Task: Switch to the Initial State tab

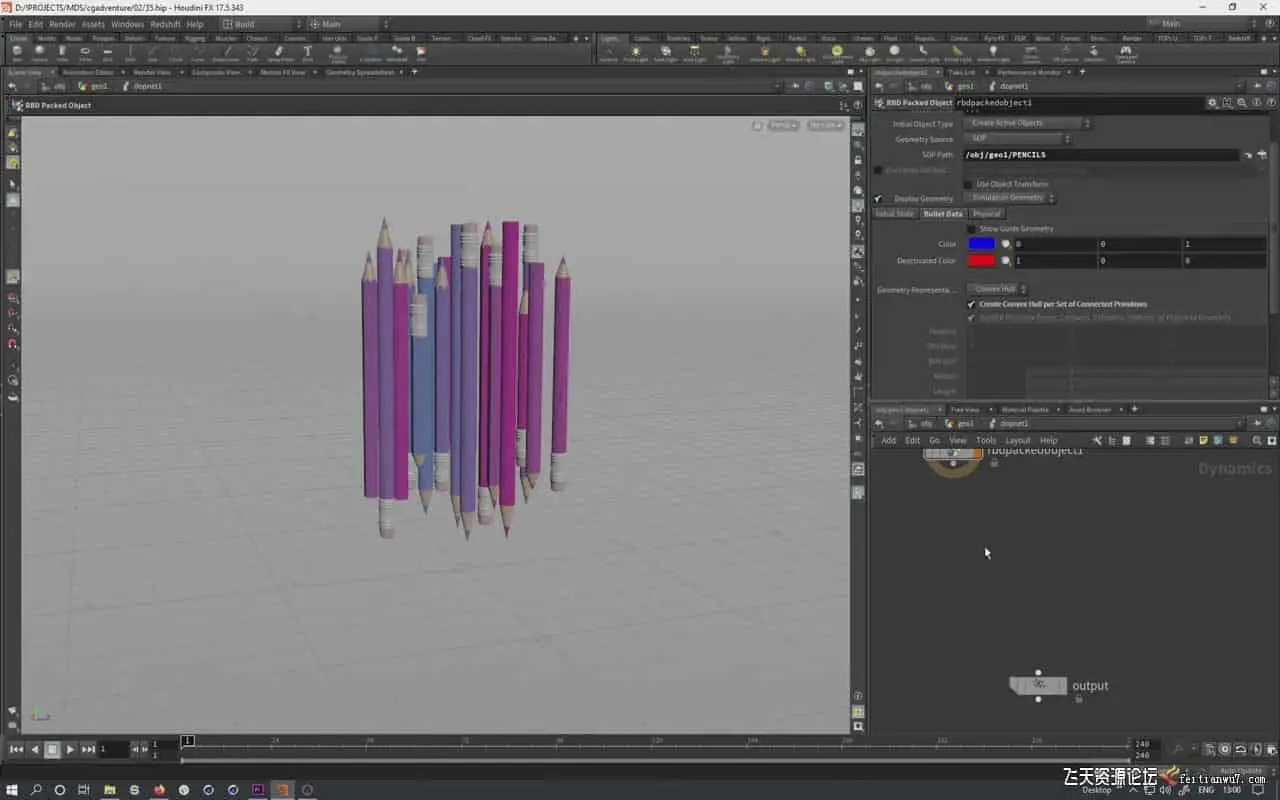Action: (x=895, y=214)
